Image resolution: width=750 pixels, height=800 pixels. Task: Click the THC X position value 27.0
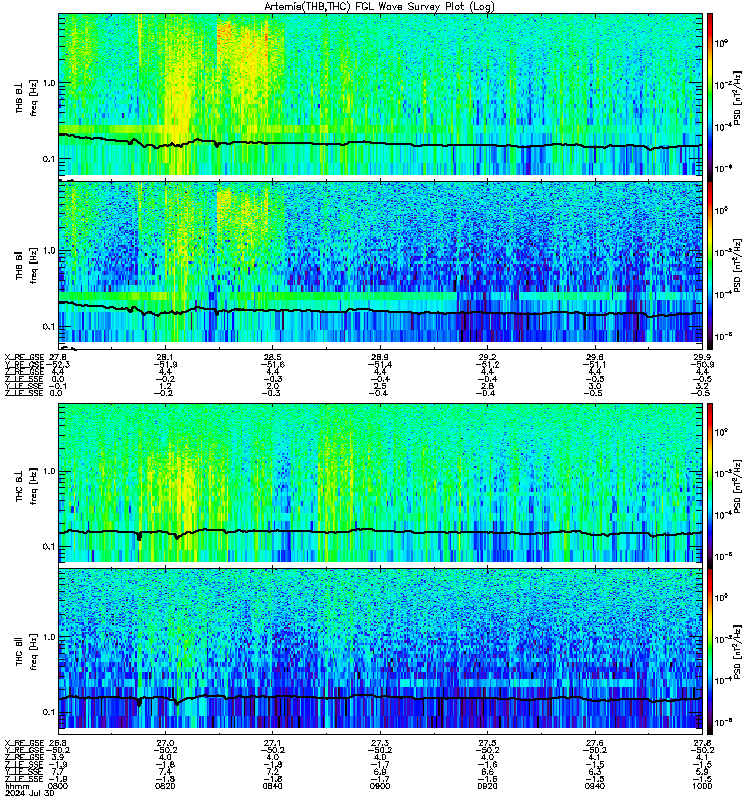pos(165,743)
